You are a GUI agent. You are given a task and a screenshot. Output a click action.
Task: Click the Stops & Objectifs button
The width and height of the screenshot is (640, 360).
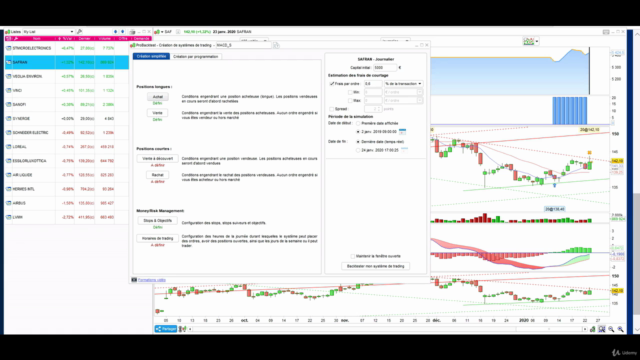(x=158, y=220)
